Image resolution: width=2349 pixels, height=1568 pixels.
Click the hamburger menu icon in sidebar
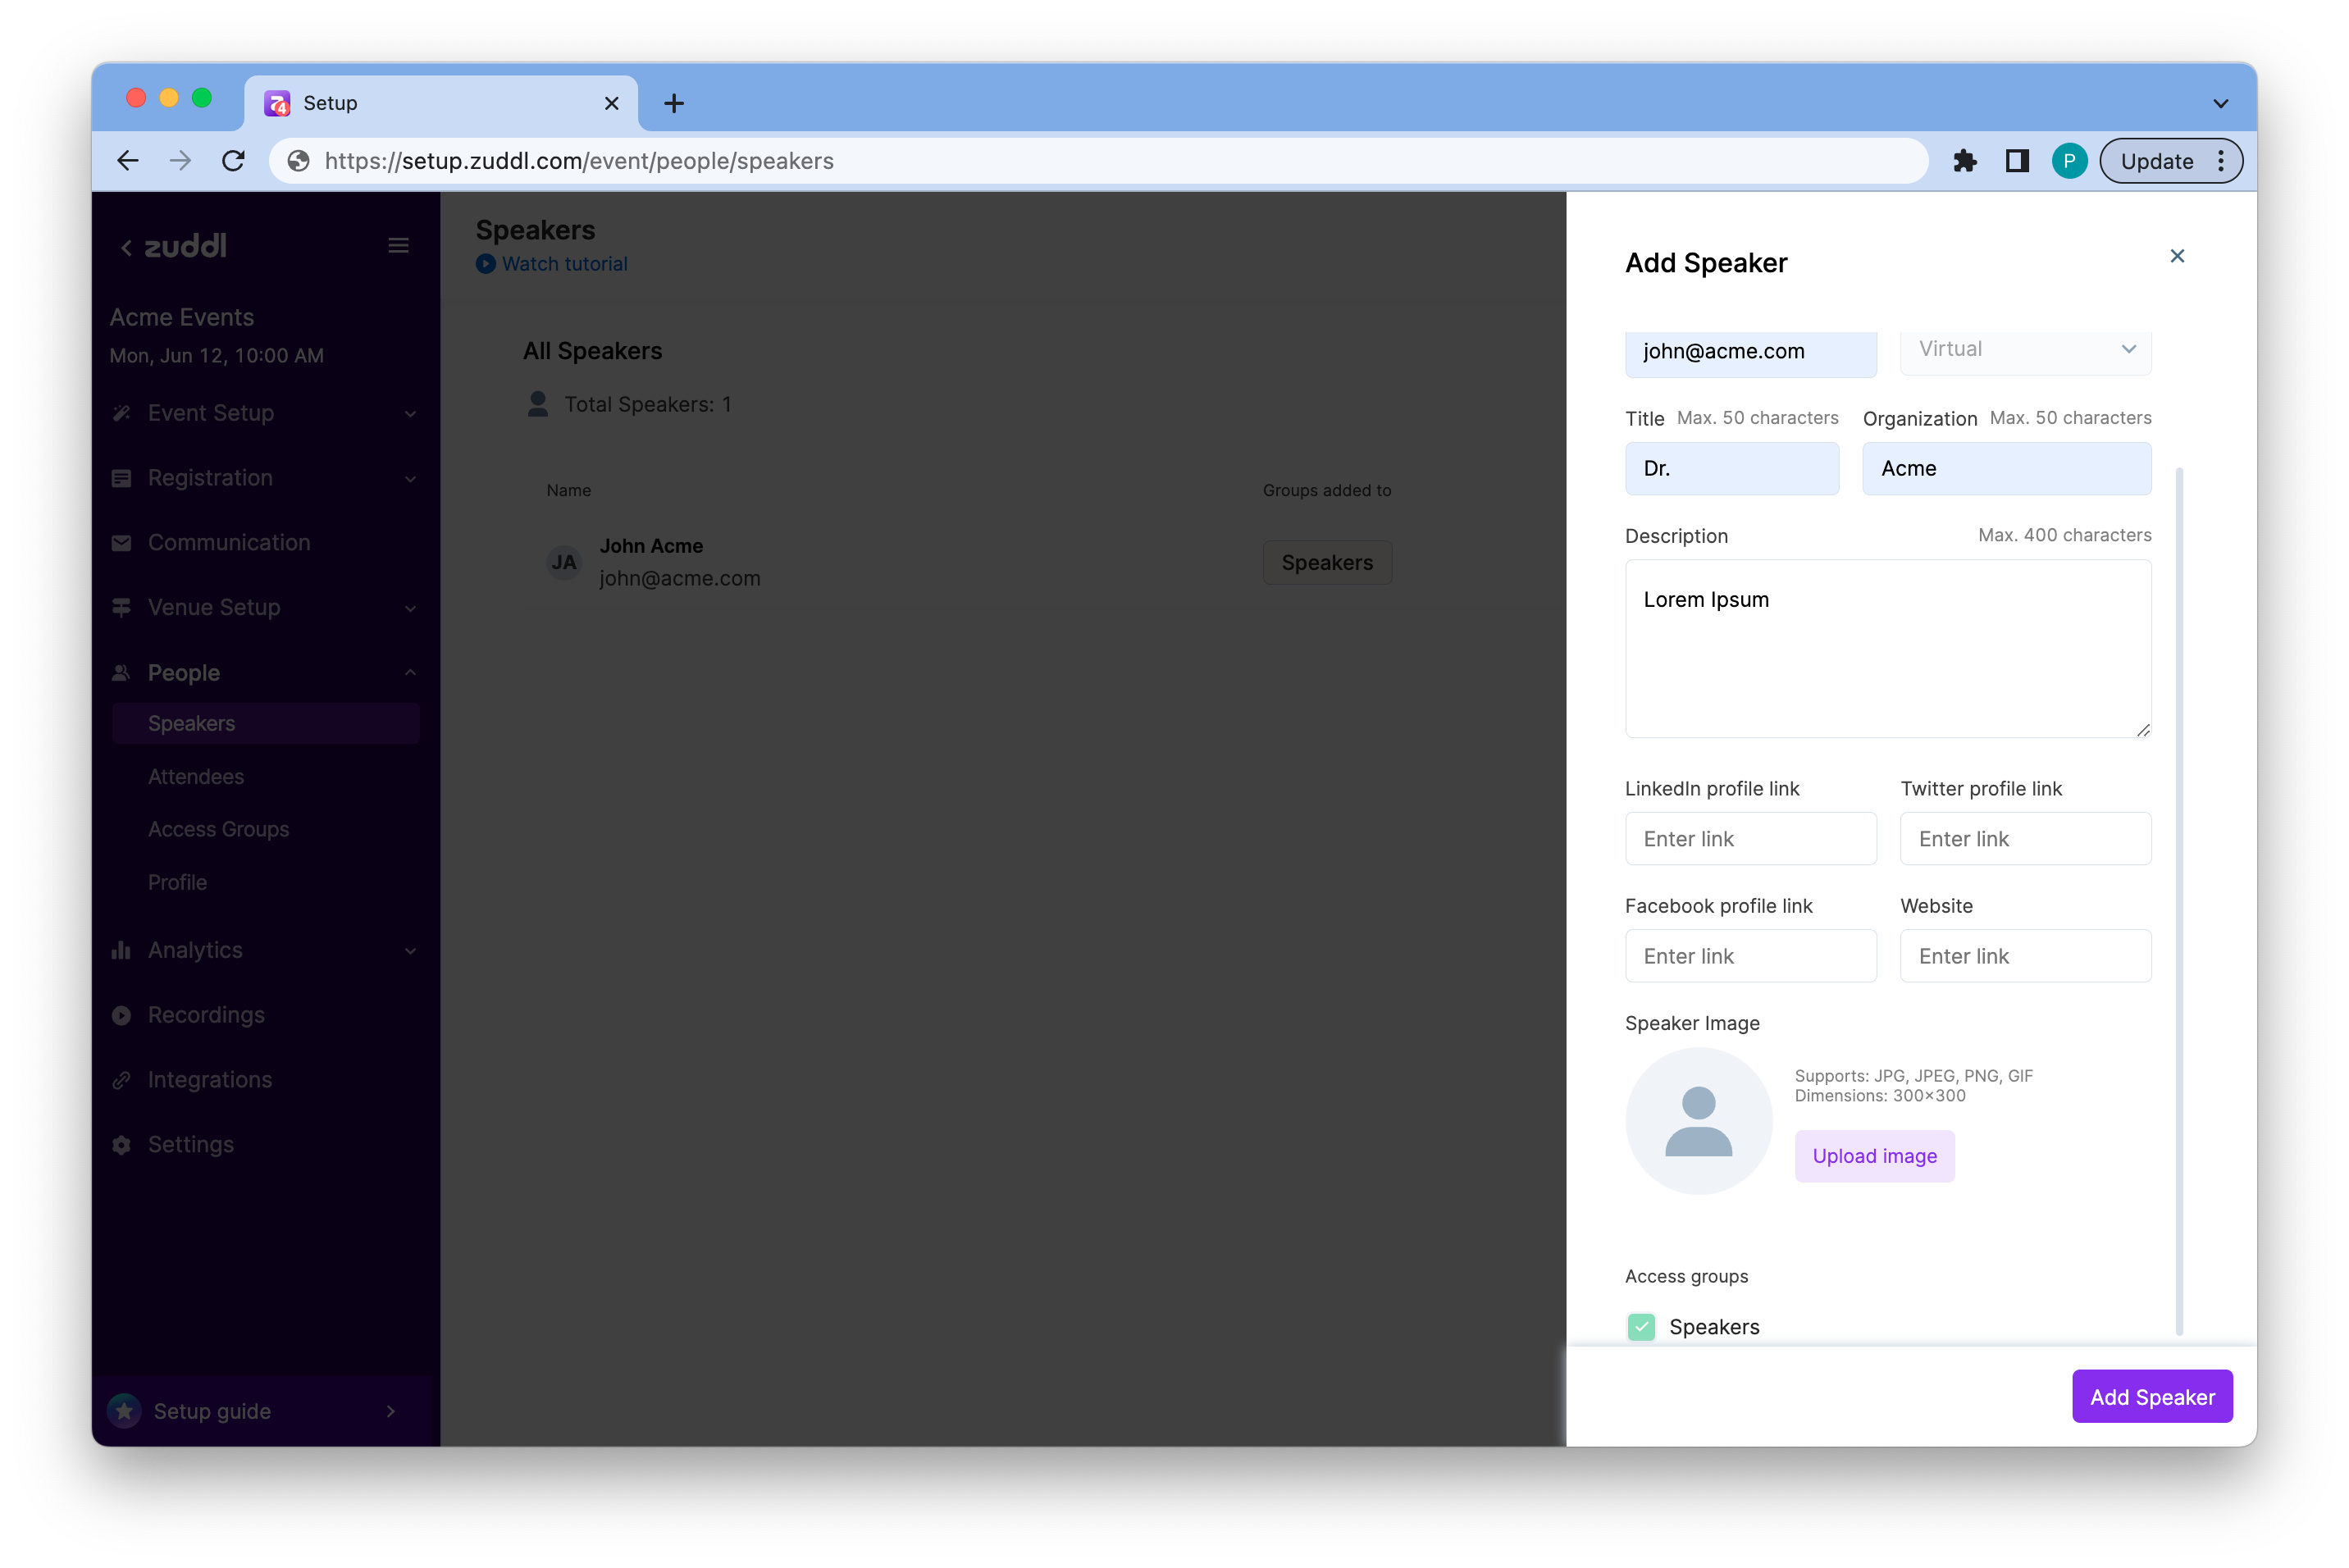398,246
